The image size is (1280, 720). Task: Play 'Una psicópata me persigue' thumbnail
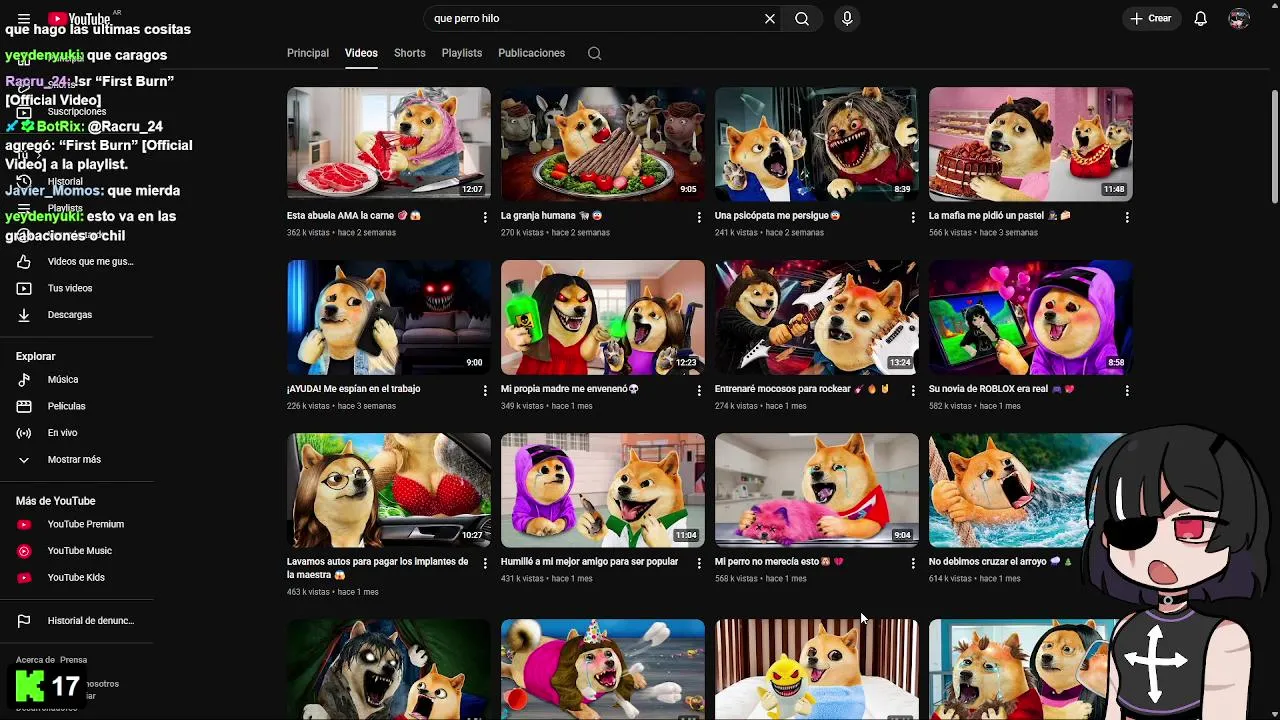coord(817,144)
